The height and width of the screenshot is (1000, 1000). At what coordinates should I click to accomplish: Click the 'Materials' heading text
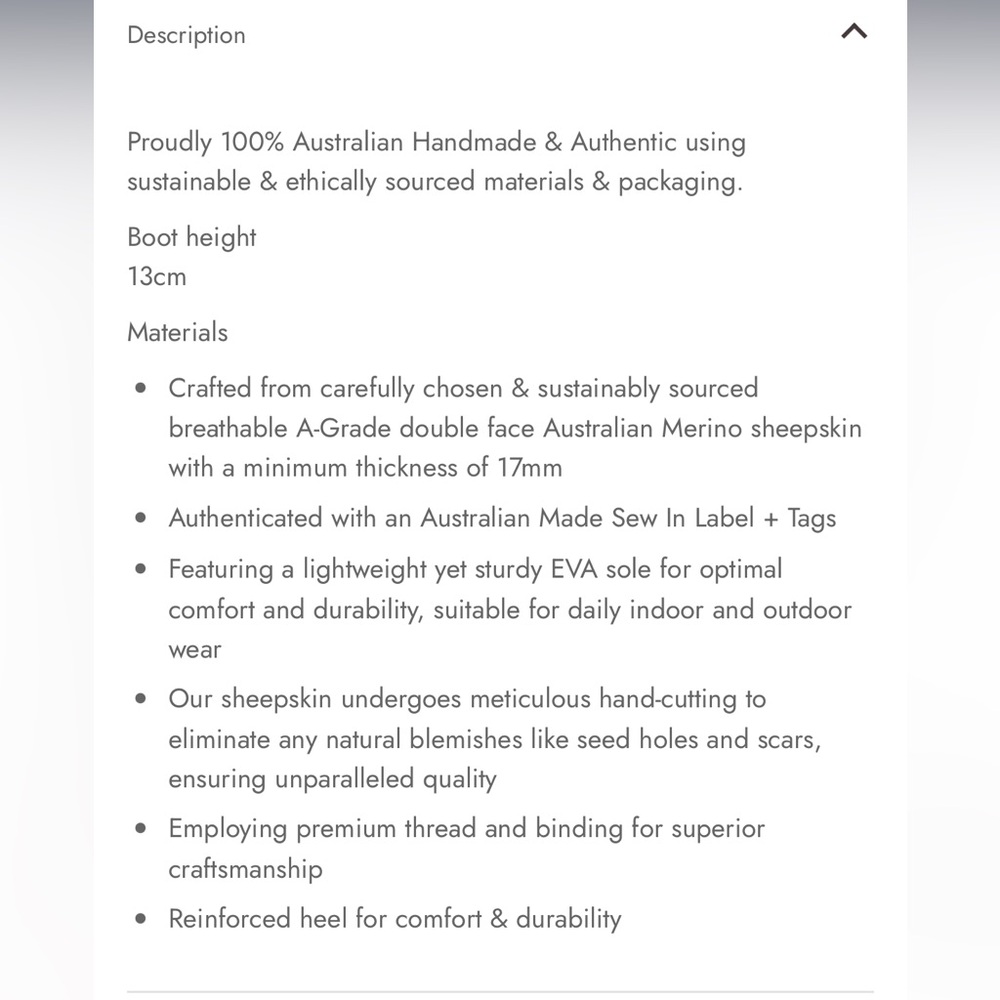tap(177, 332)
